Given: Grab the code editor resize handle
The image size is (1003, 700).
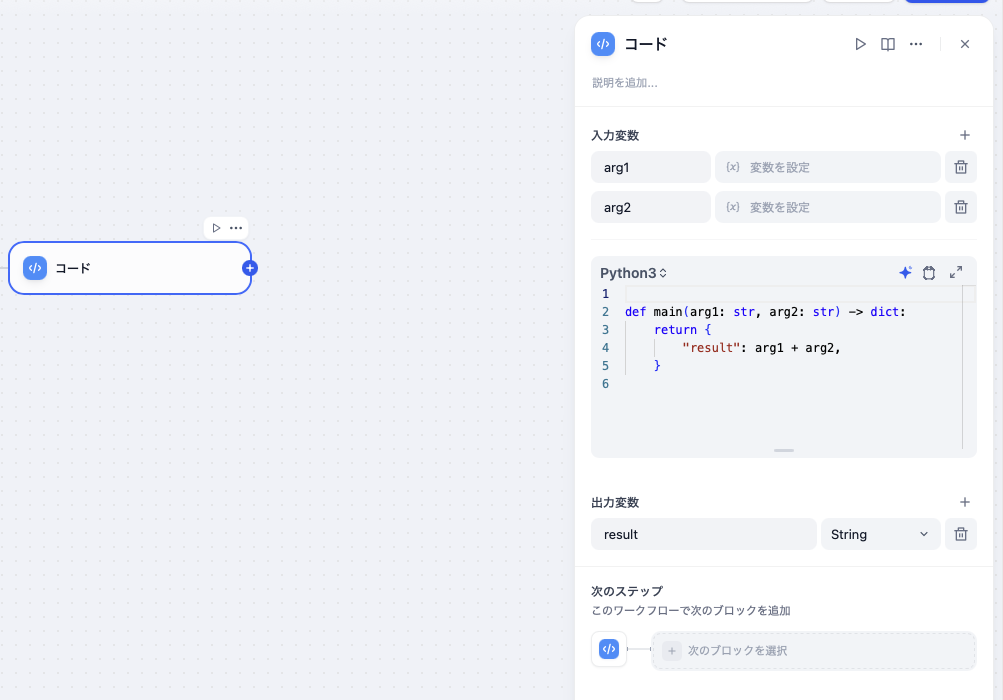Looking at the screenshot, I should [784, 450].
